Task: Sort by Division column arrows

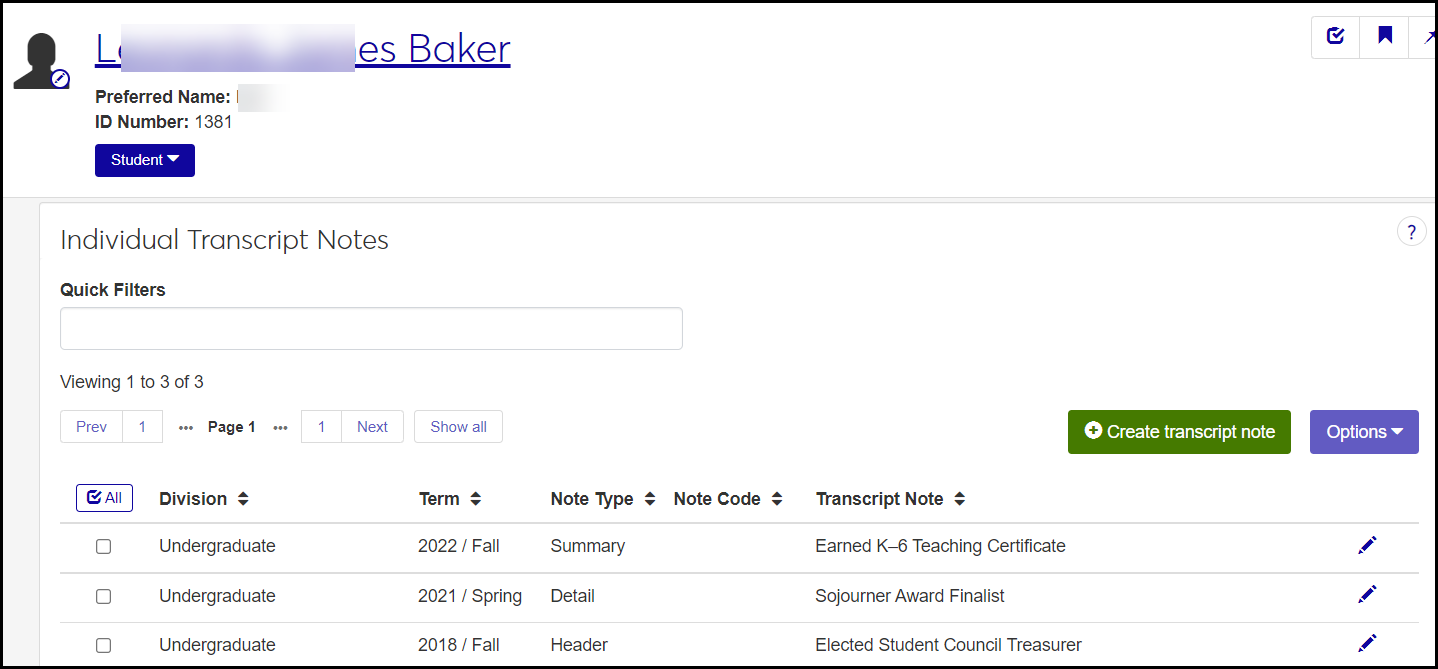Action: [243, 499]
